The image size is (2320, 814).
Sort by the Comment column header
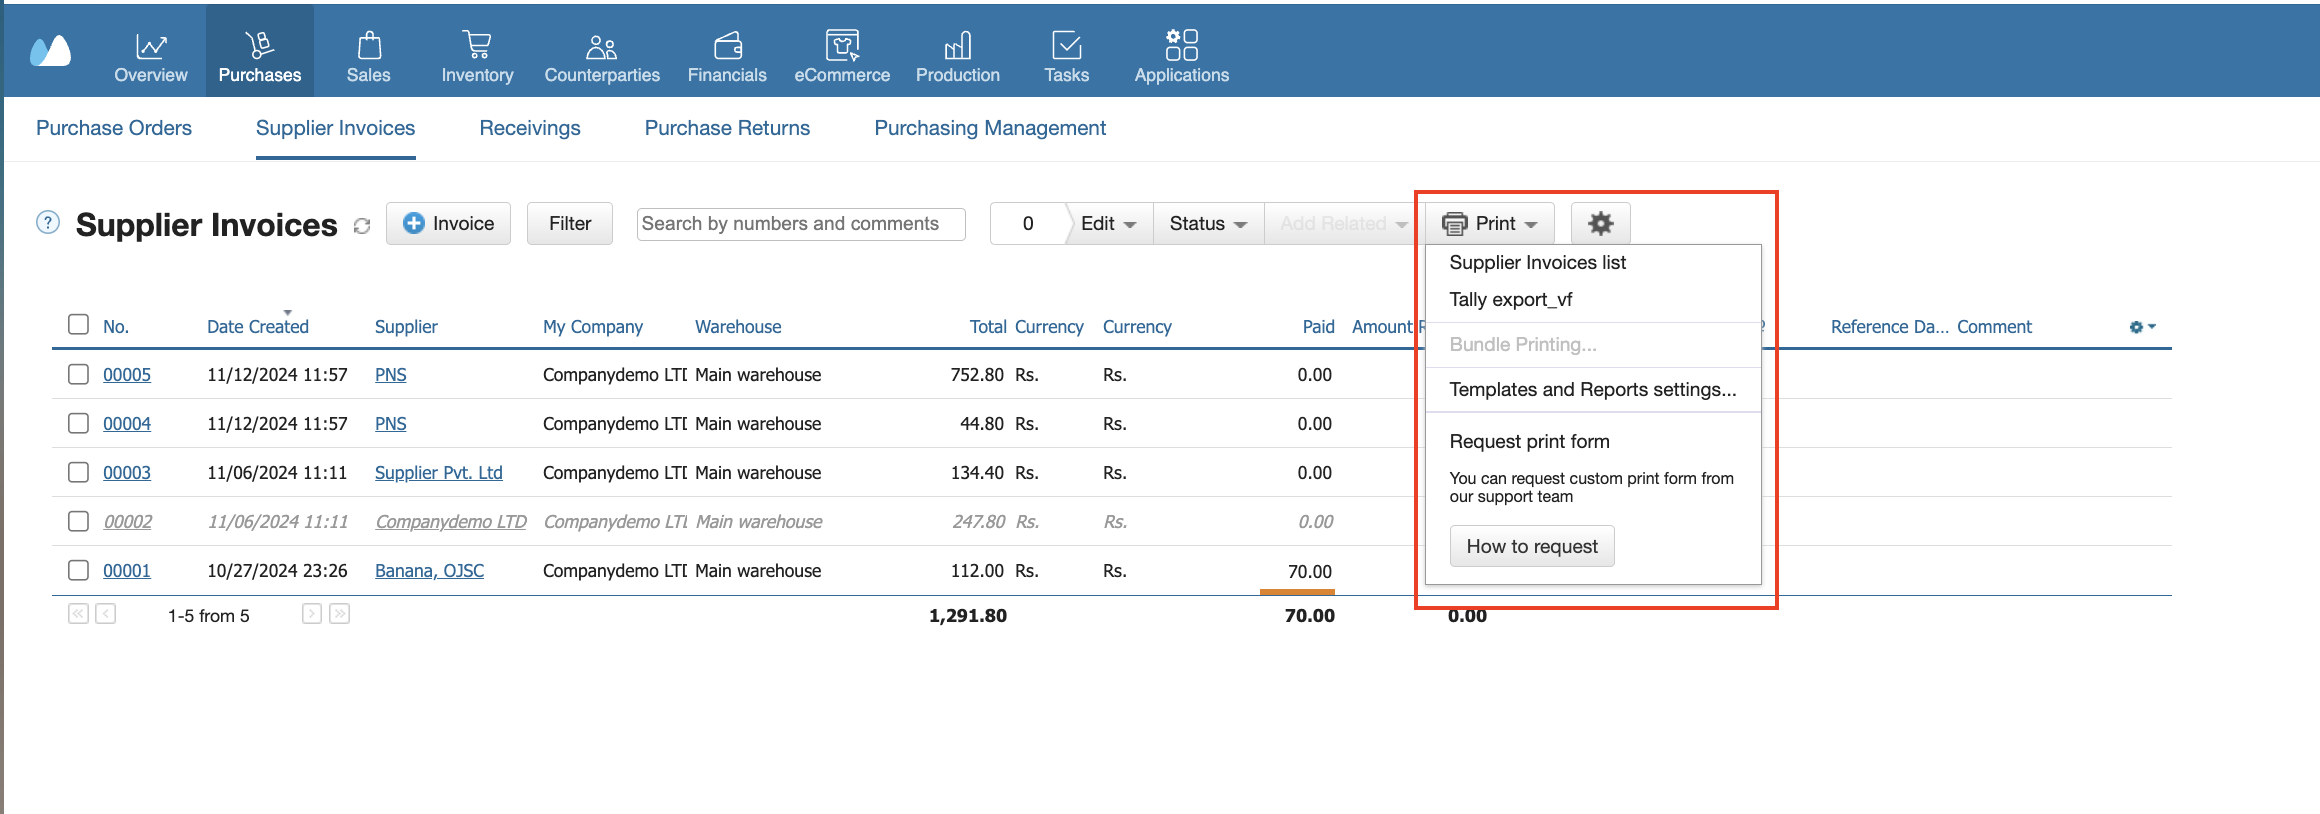pyautogui.click(x=1994, y=327)
